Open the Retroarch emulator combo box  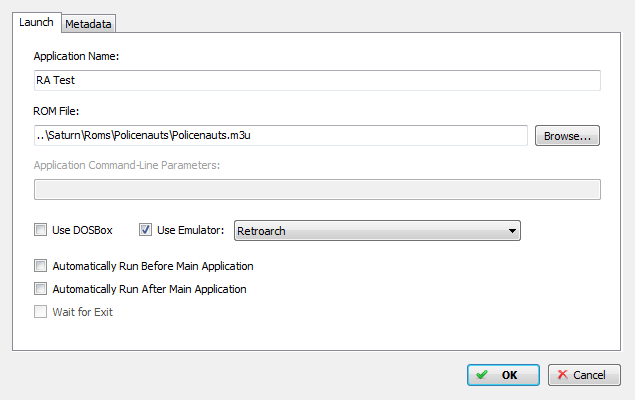(377, 231)
